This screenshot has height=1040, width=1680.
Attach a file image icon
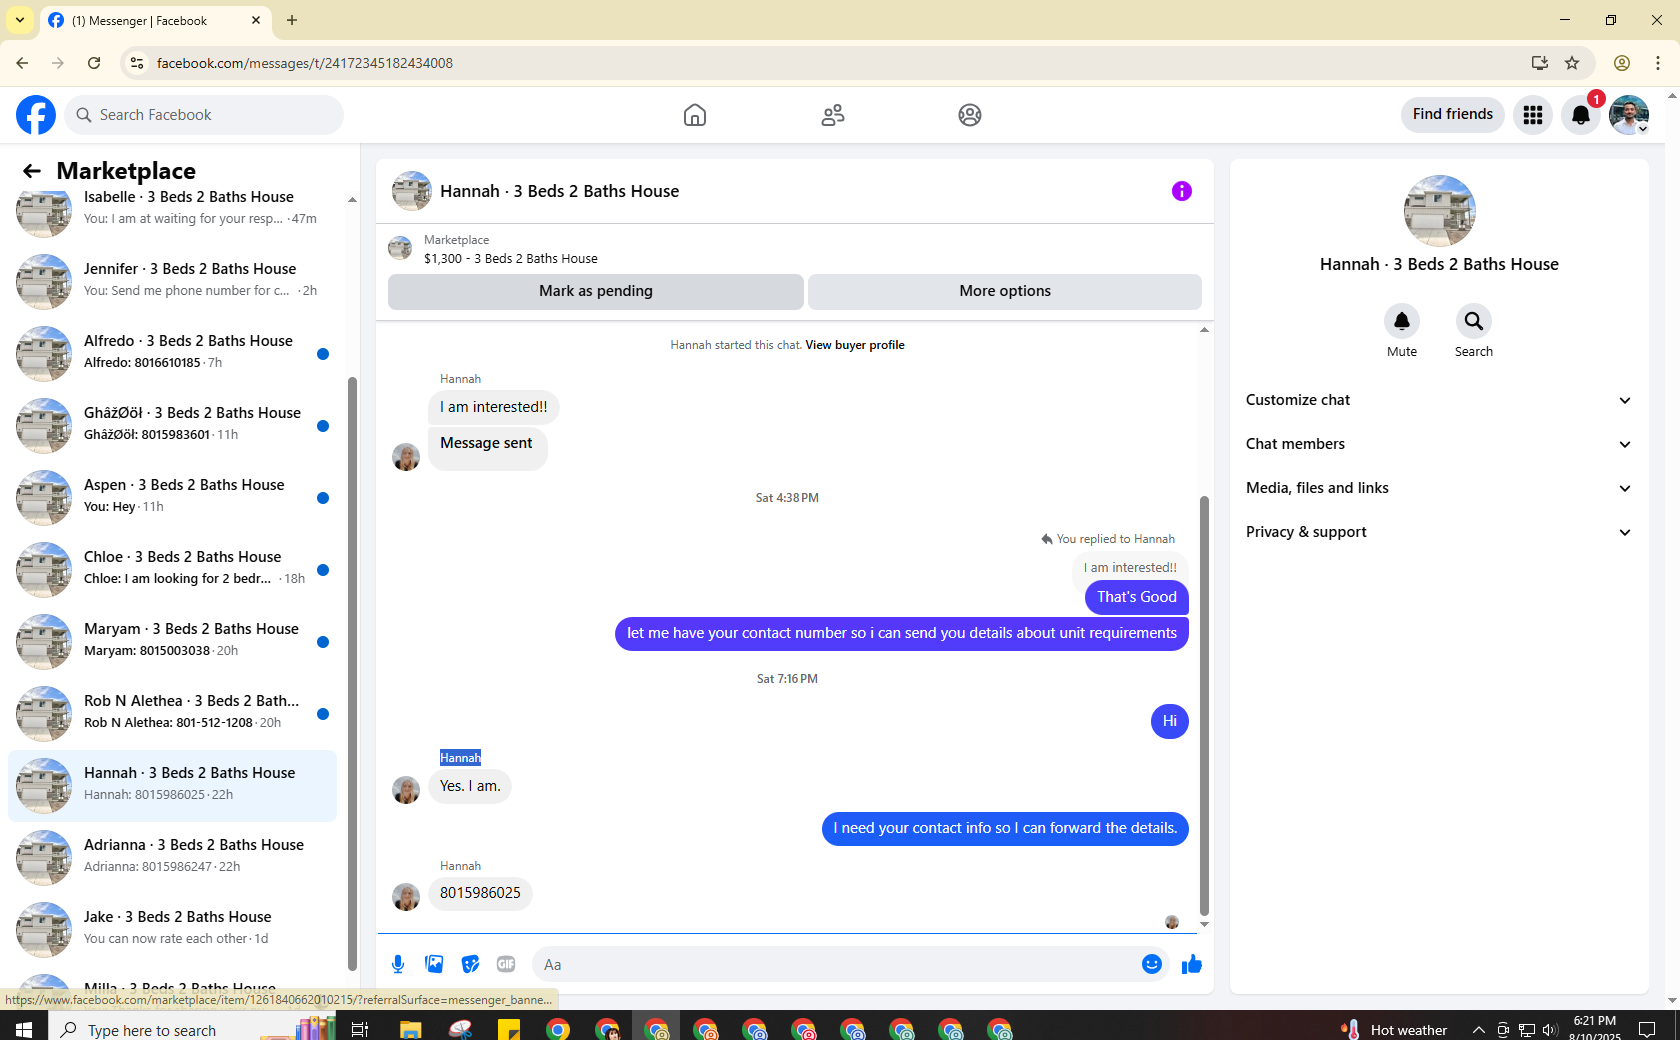434,964
